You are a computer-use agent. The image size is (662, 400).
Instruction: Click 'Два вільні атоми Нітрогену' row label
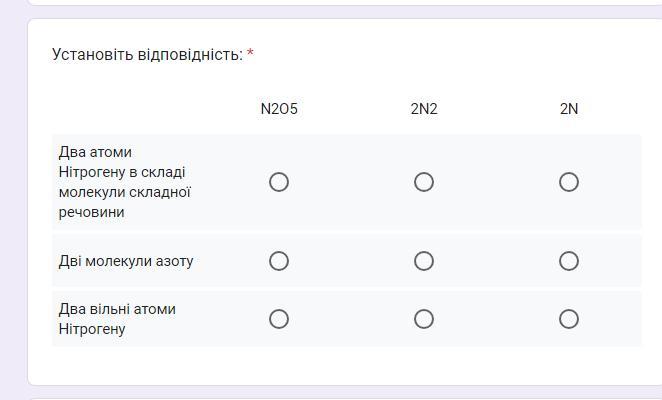tap(117, 319)
